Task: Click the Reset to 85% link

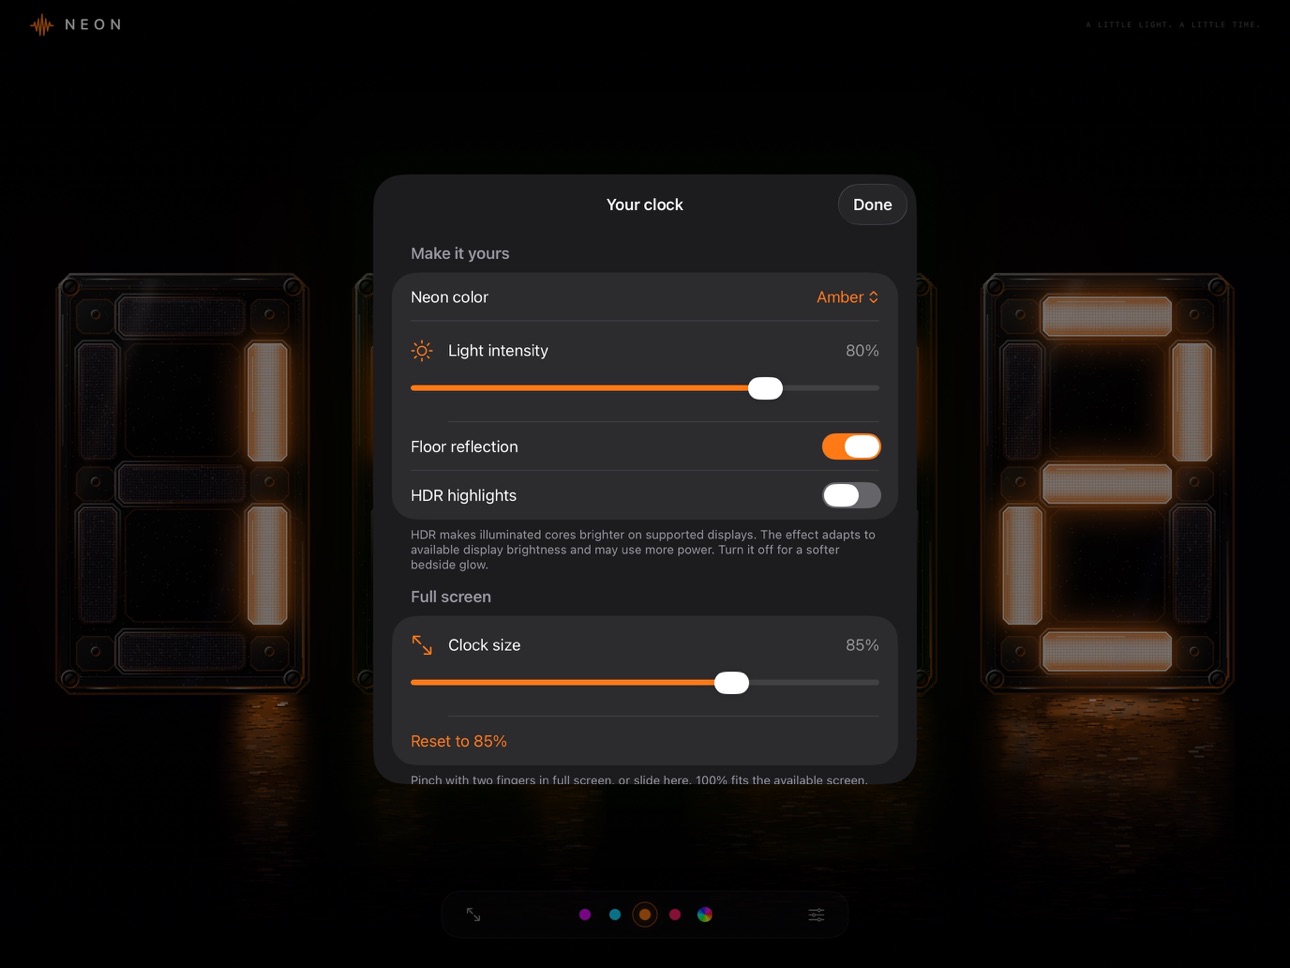Action: click(x=459, y=741)
